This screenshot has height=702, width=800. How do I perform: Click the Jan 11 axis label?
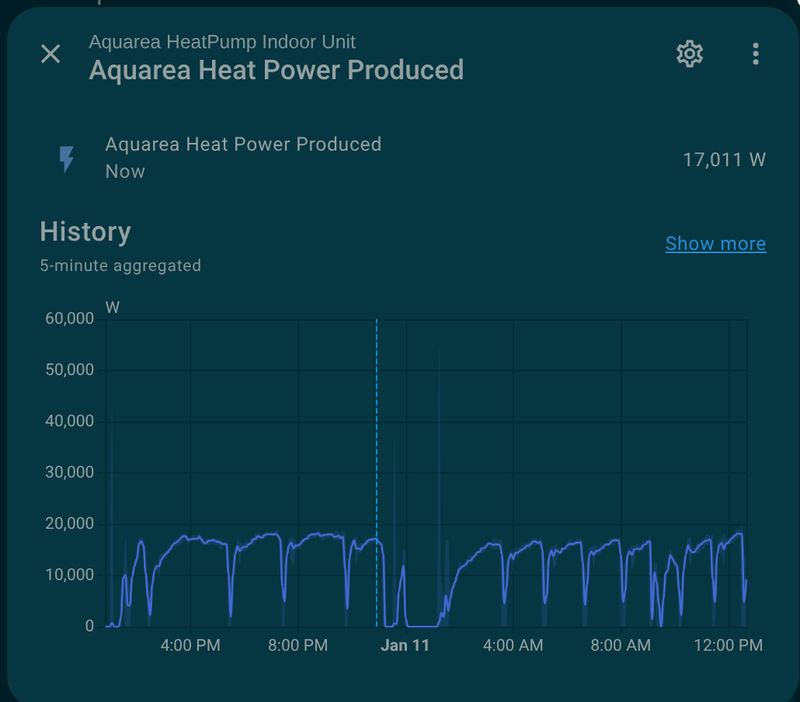(x=405, y=645)
